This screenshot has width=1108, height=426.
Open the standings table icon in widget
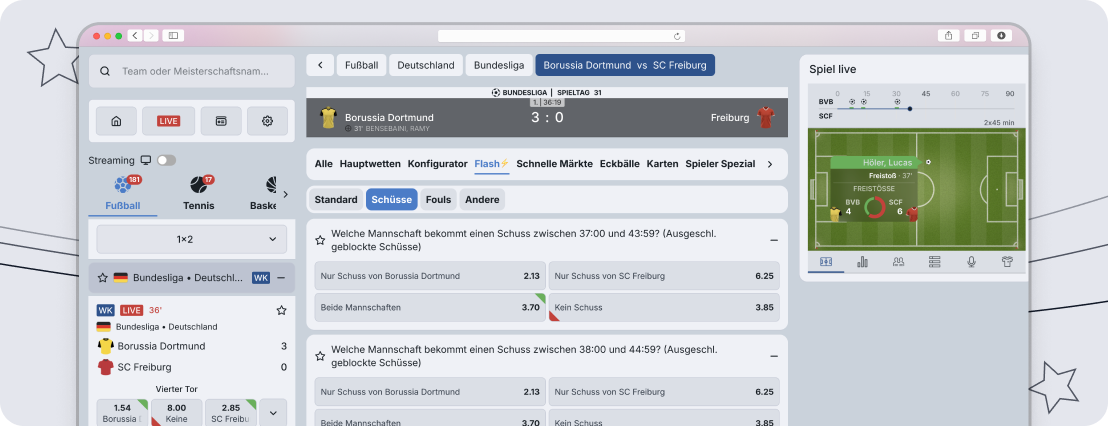(x=935, y=261)
